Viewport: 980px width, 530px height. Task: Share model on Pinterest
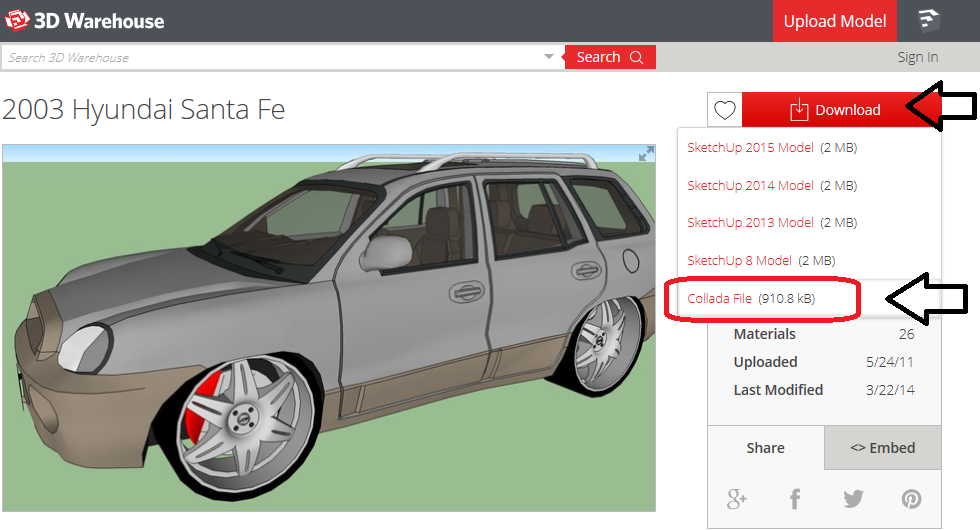911,498
